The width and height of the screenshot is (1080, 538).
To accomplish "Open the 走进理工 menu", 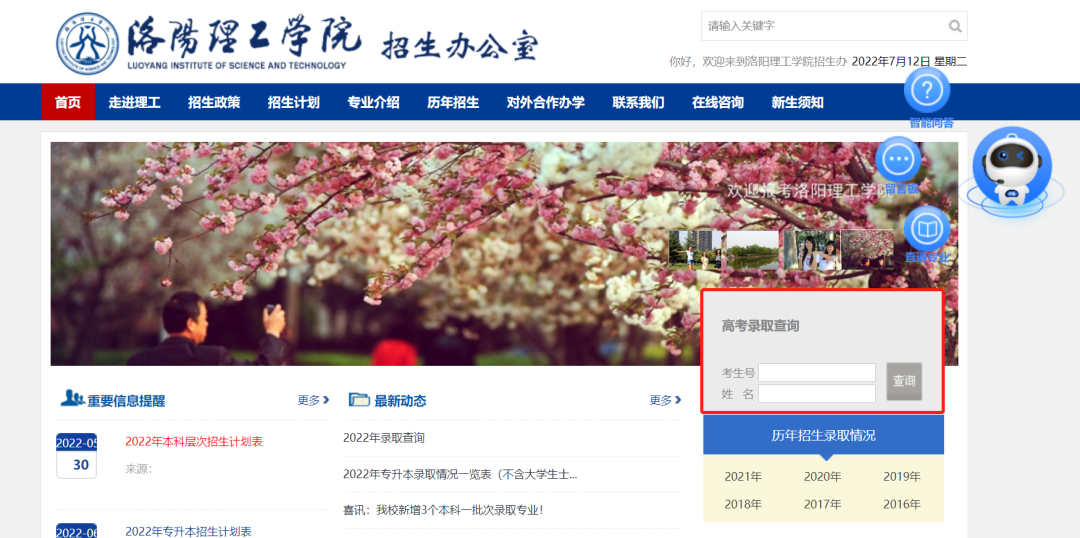I will click(134, 103).
